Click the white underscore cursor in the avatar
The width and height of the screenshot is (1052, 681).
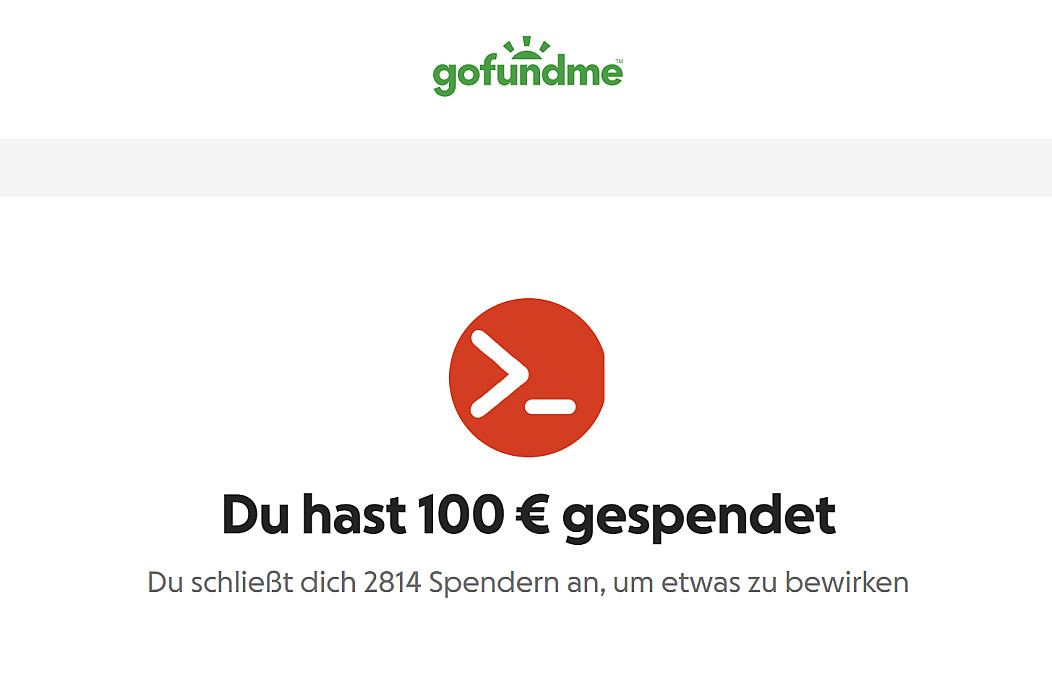tap(551, 406)
